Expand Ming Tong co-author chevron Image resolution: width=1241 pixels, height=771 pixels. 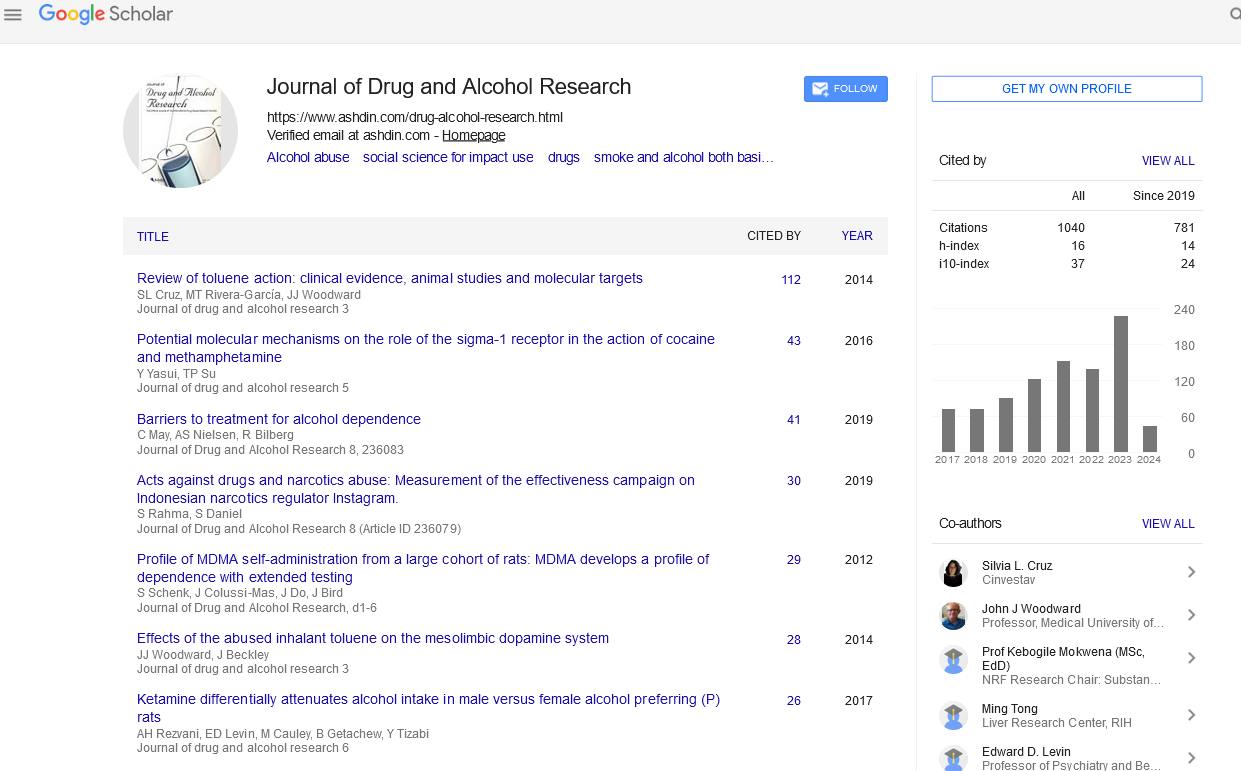tap(1191, 715)
